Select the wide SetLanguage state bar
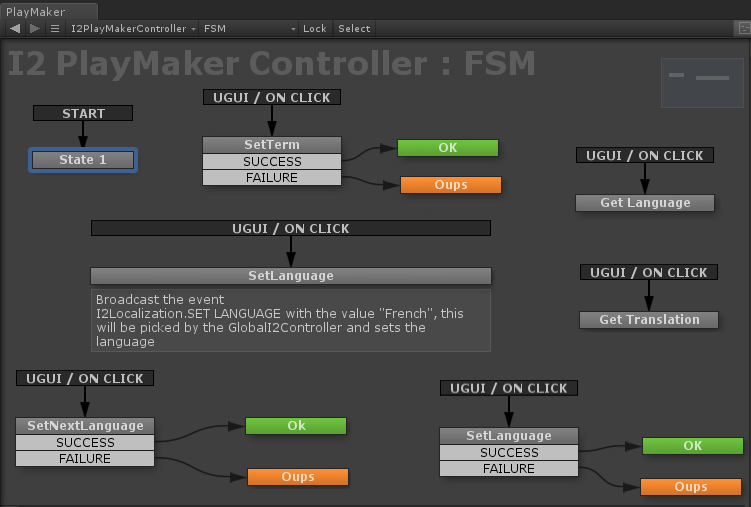Viewport: 751px width, 507px height. pyautogui.click(x=291, y=276)
